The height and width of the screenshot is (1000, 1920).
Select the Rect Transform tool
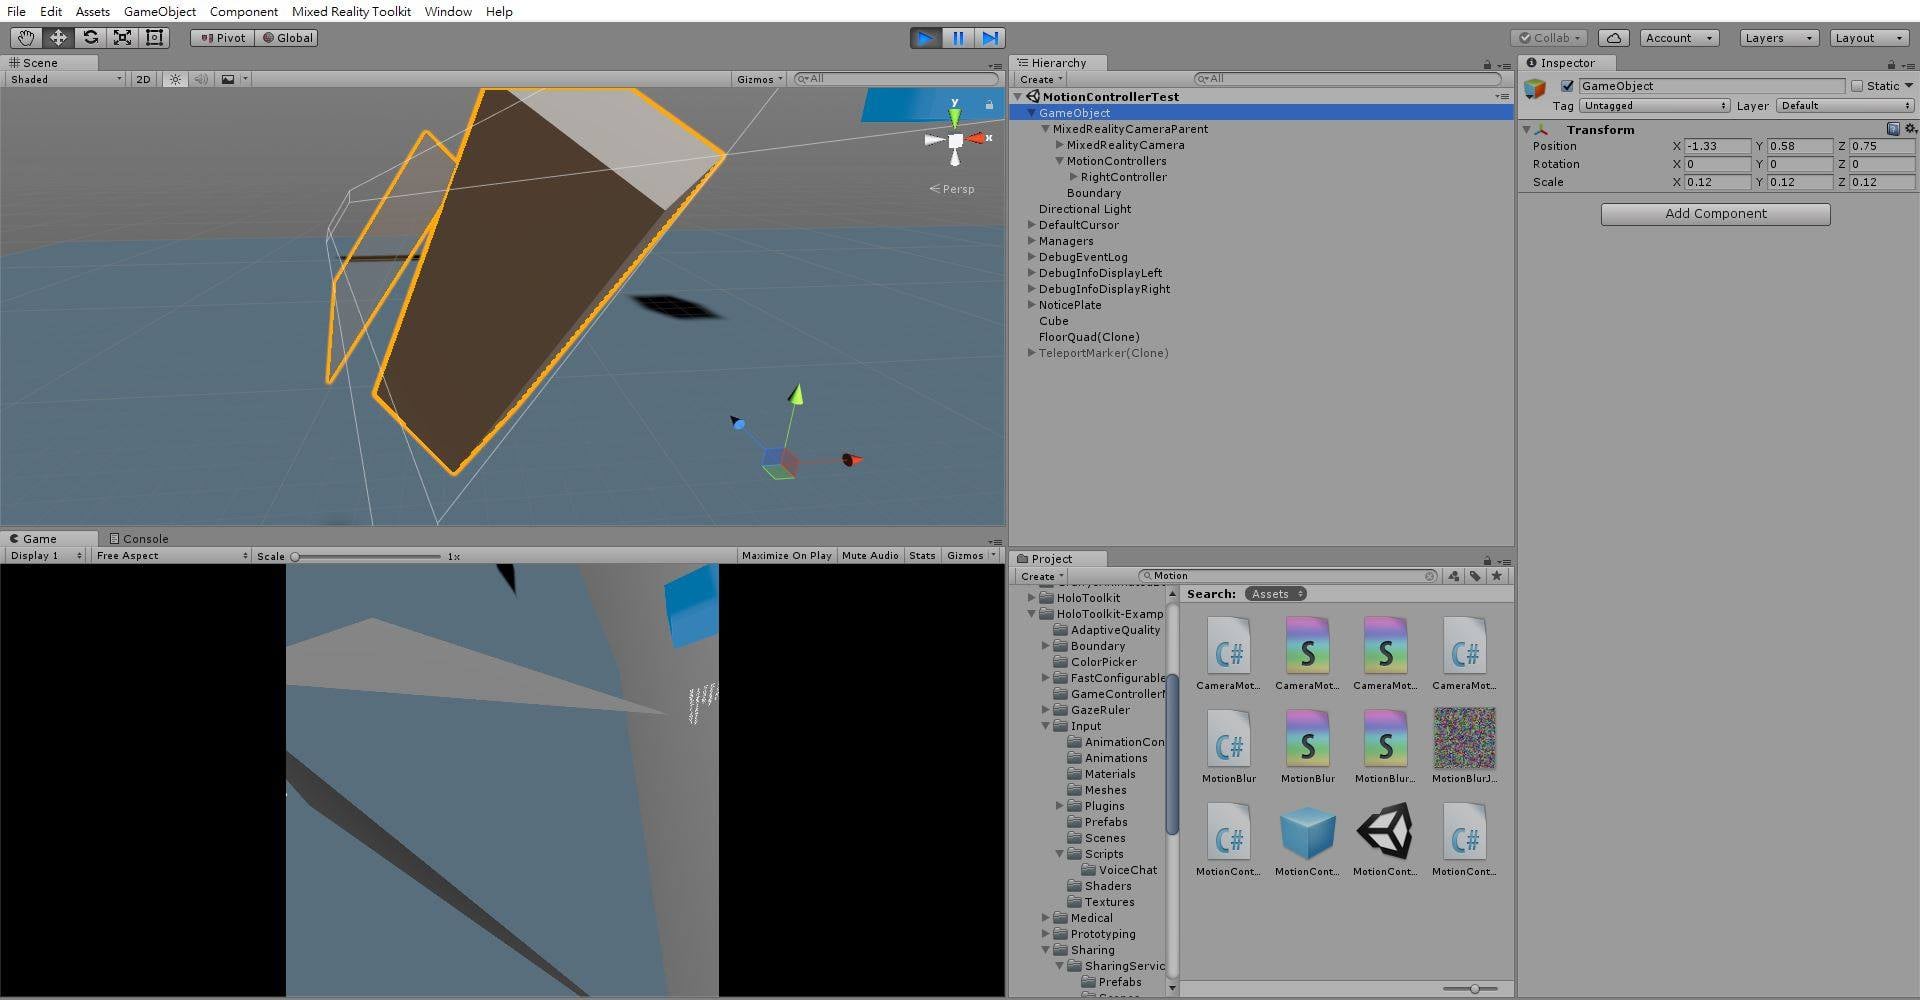click(154, 38)
